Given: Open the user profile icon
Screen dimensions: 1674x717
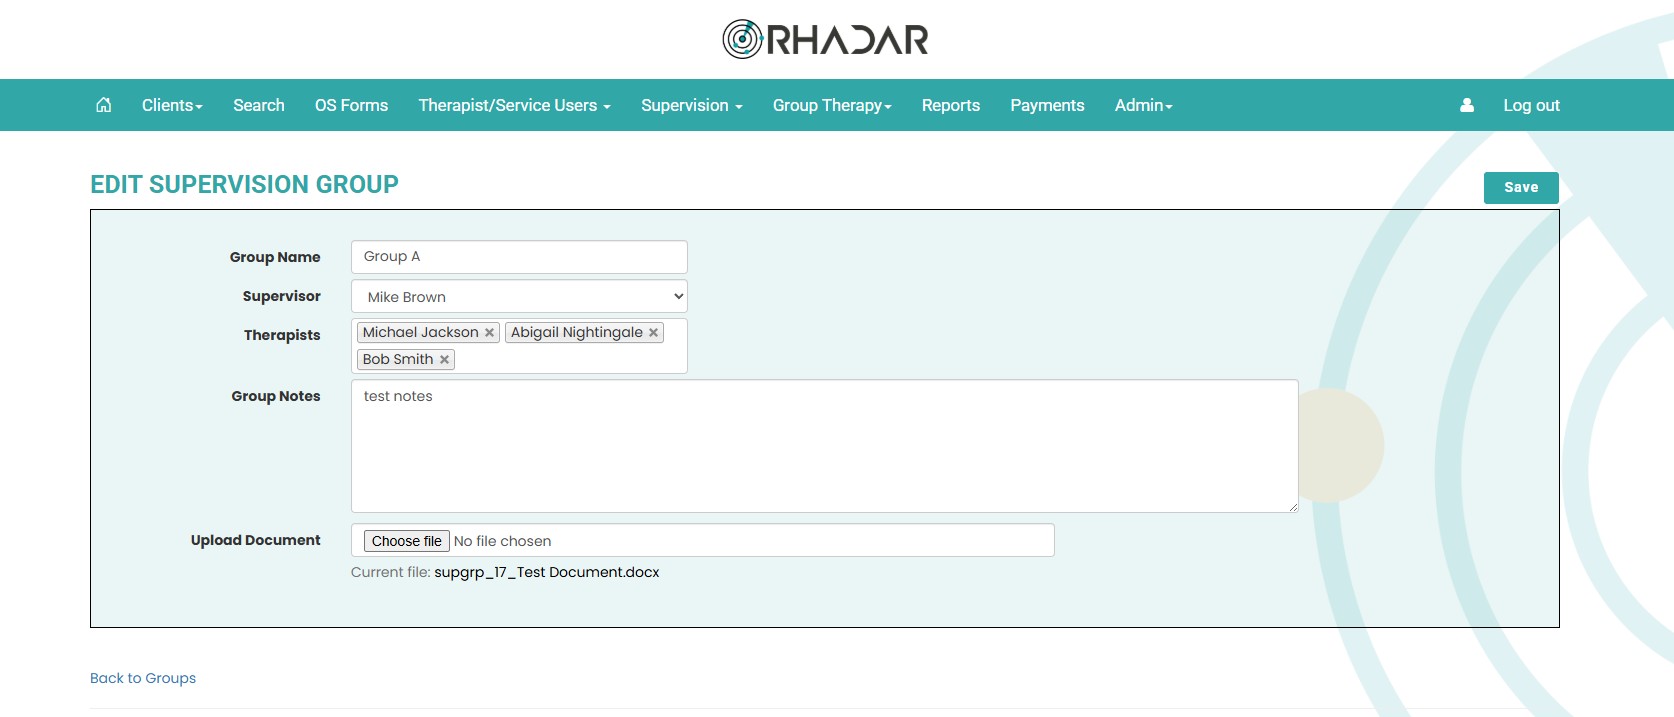Looking at the screenshot, I should click(1467, 105).
